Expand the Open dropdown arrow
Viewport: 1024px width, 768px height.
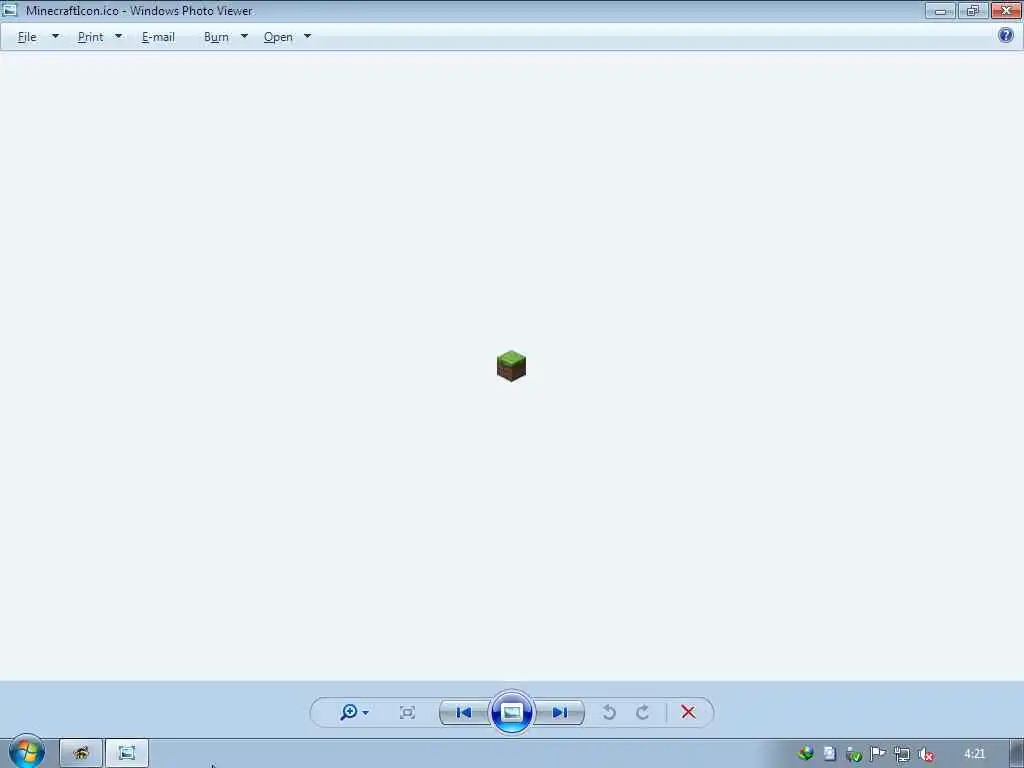tap(308, 37)
